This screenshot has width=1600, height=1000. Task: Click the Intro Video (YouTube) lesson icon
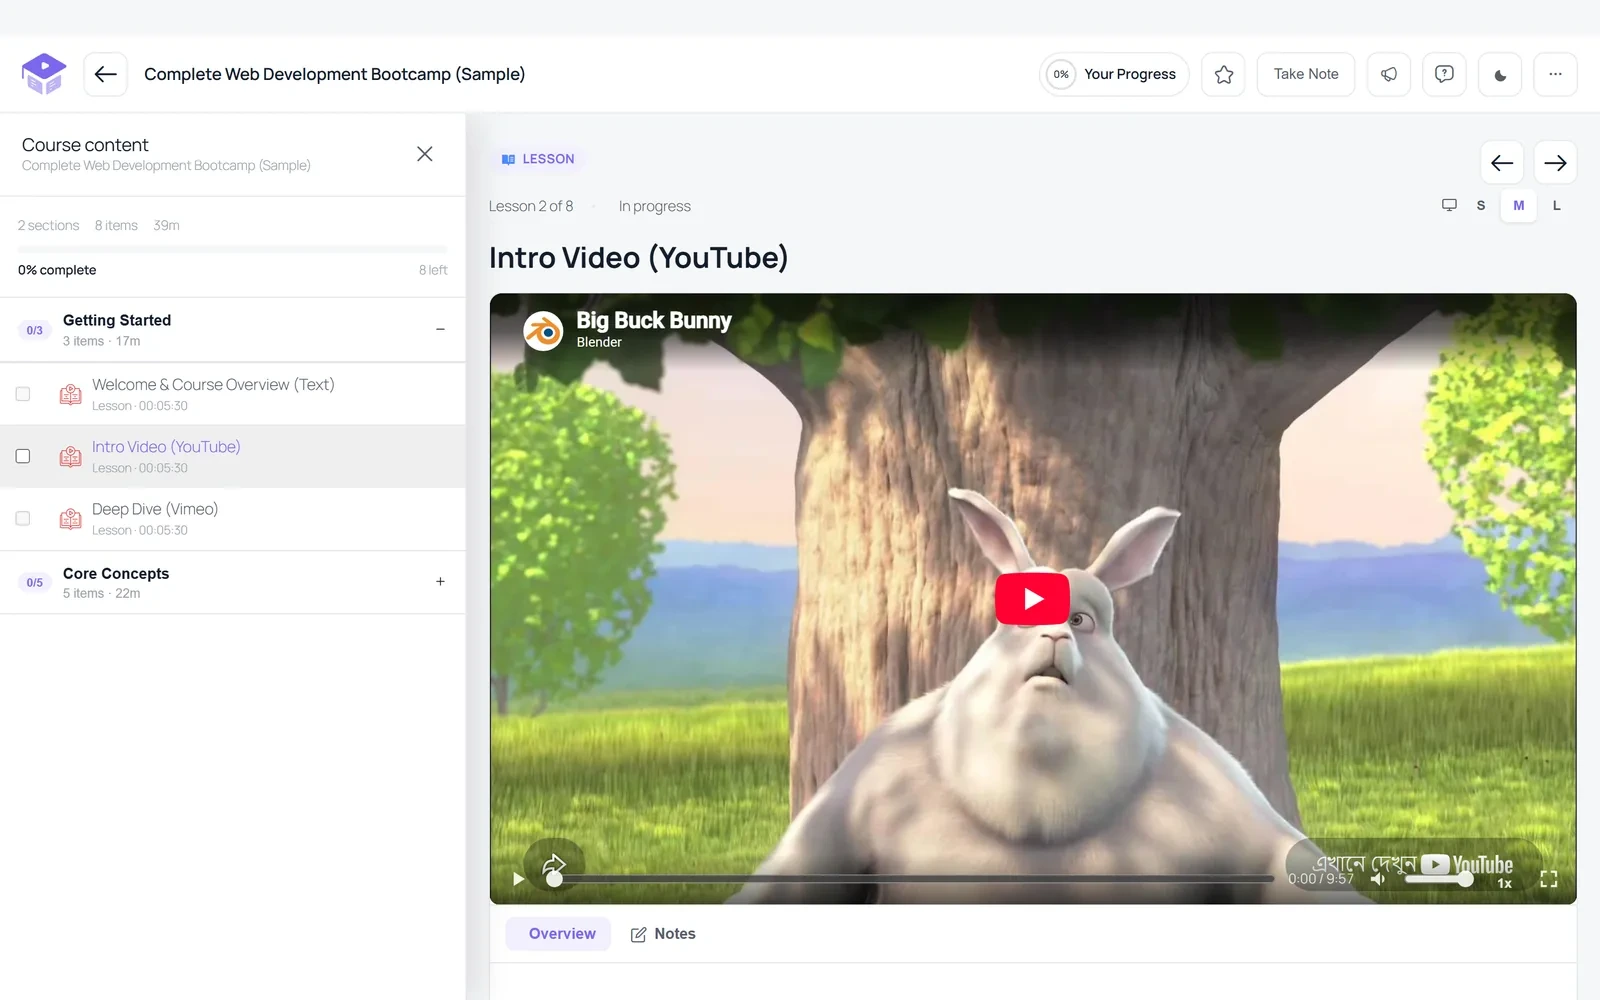click(x=70, y=456)
